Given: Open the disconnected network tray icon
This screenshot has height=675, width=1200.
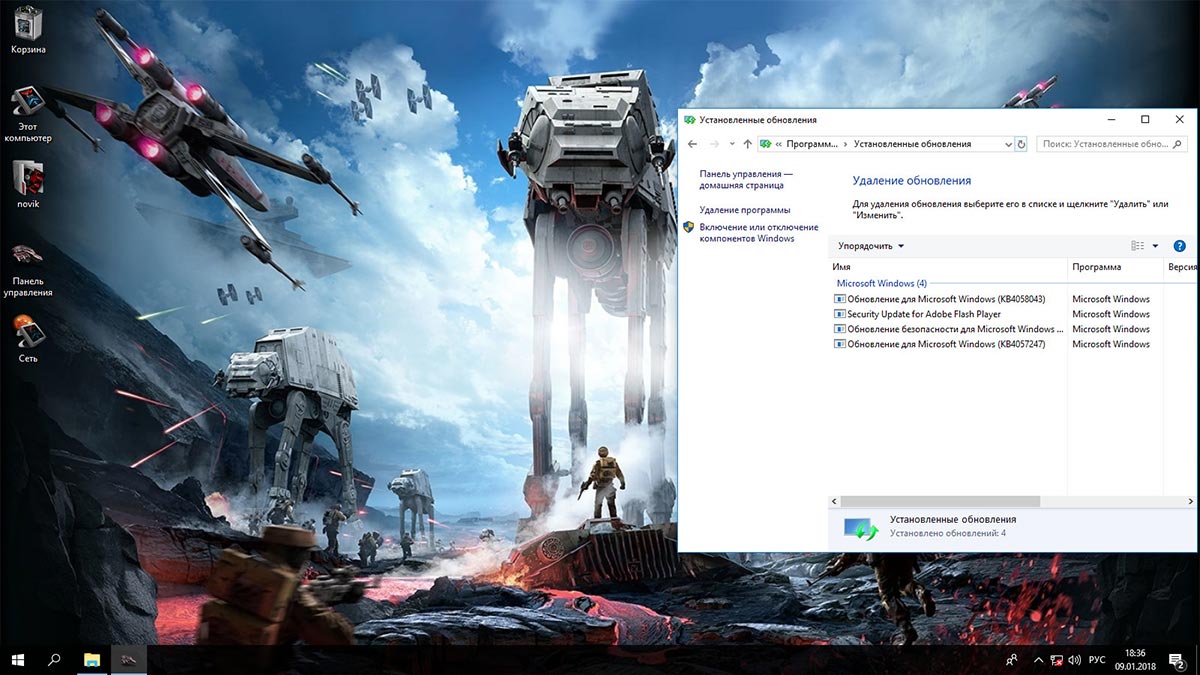Looking at the screenshot, I should tap(1056, 660).
